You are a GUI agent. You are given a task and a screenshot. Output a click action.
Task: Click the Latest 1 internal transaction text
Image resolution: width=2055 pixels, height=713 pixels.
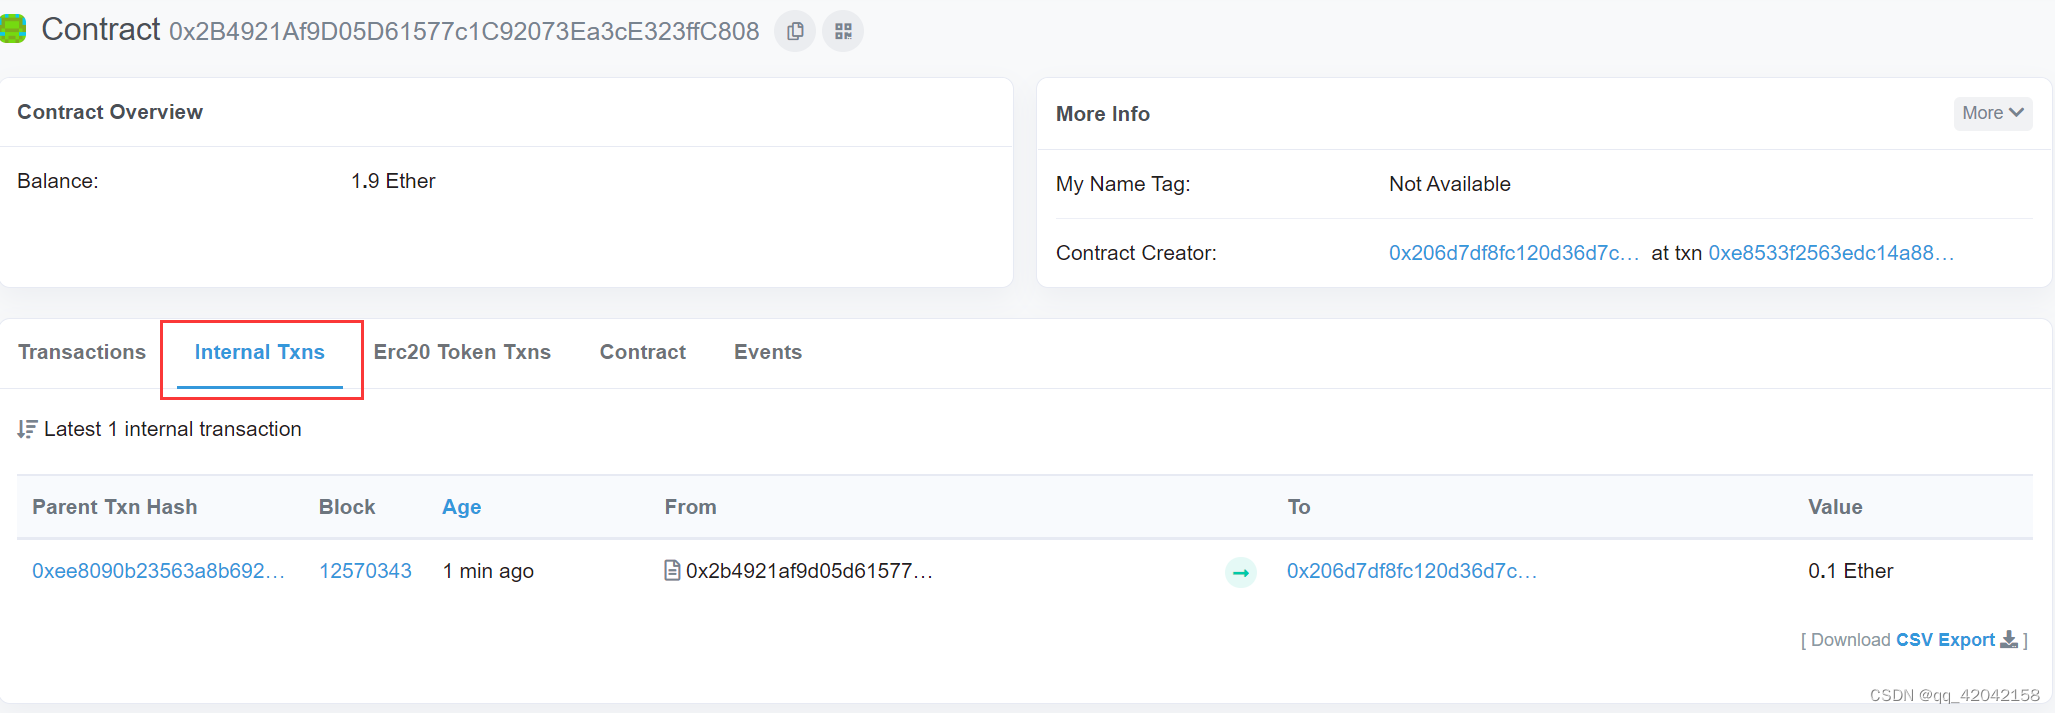pyautogui.click(x=173, y=429)
